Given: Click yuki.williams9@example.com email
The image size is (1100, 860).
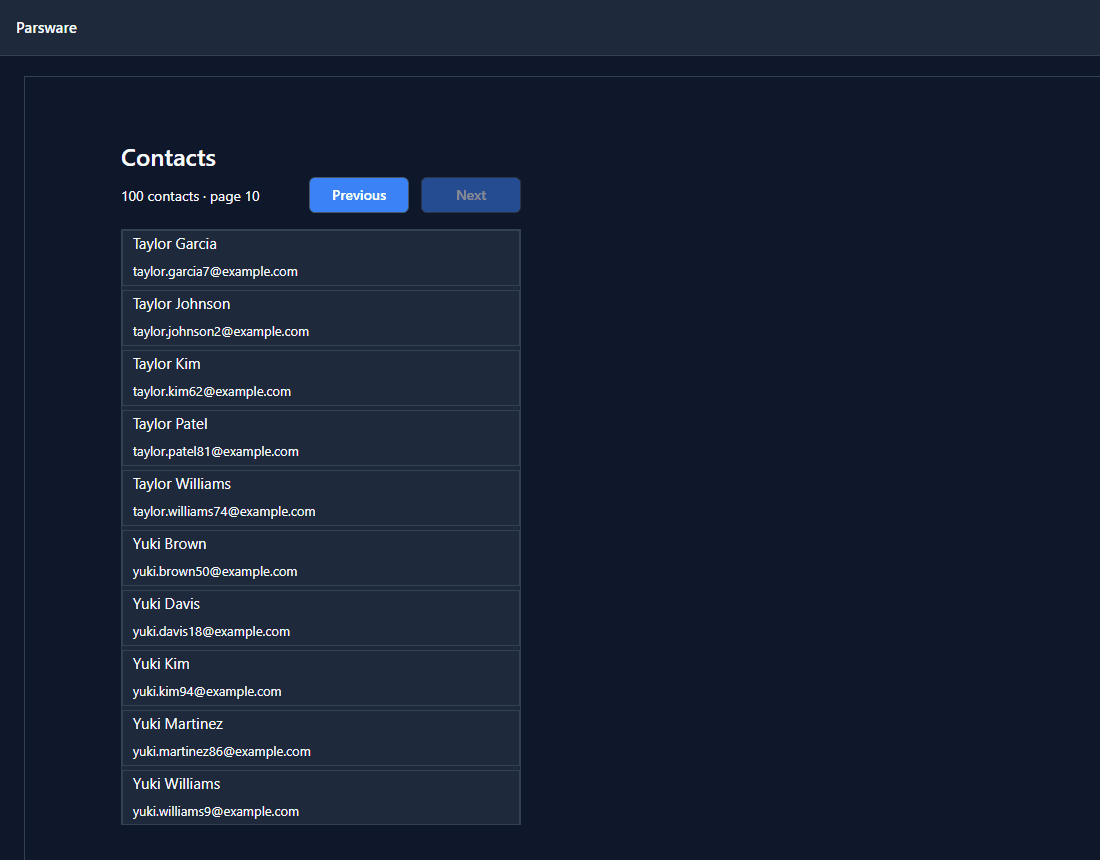Looking at the screenshot, I should 216,812.
